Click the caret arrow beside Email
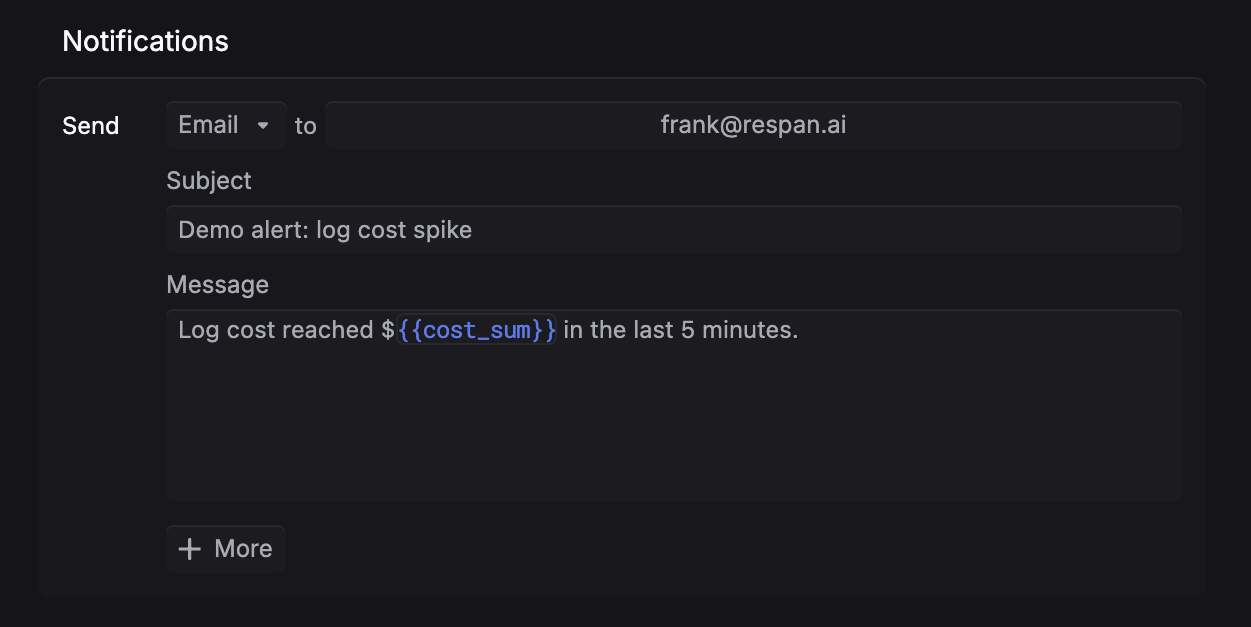The width and height of the screenshot is (1251, 627). coord(263,126)
